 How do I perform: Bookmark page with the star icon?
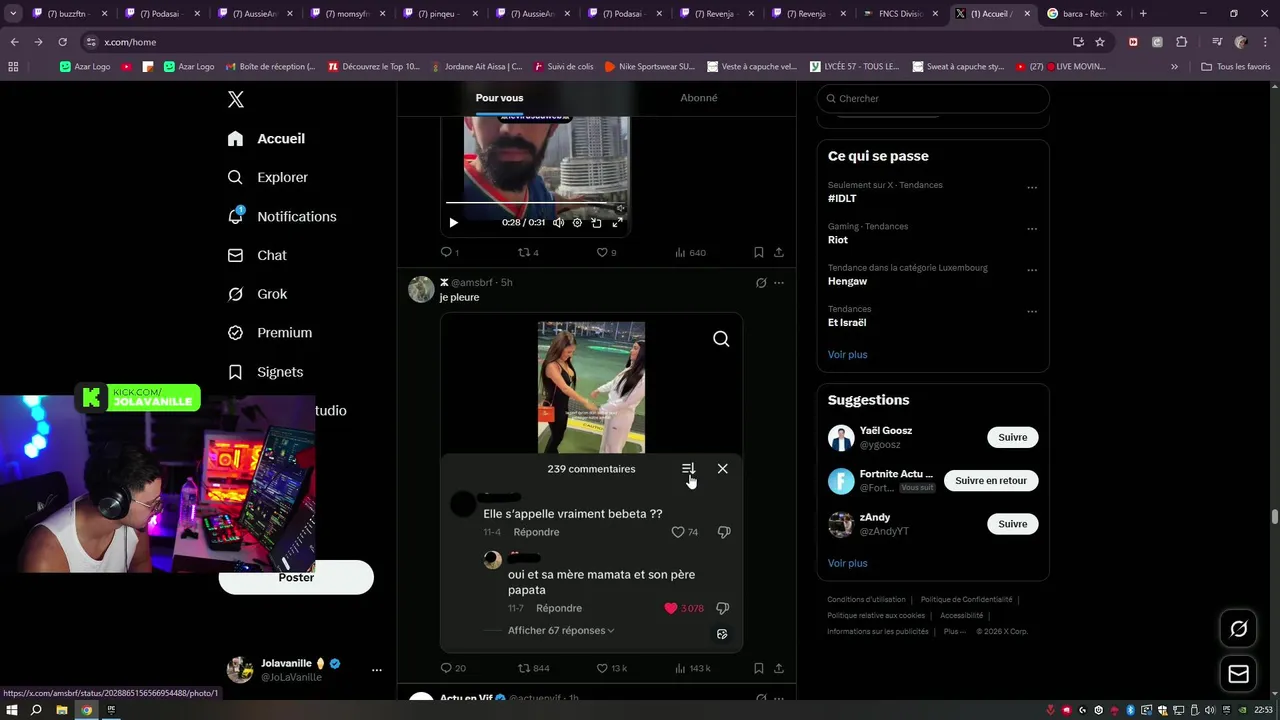click(x=1100, y=42)
